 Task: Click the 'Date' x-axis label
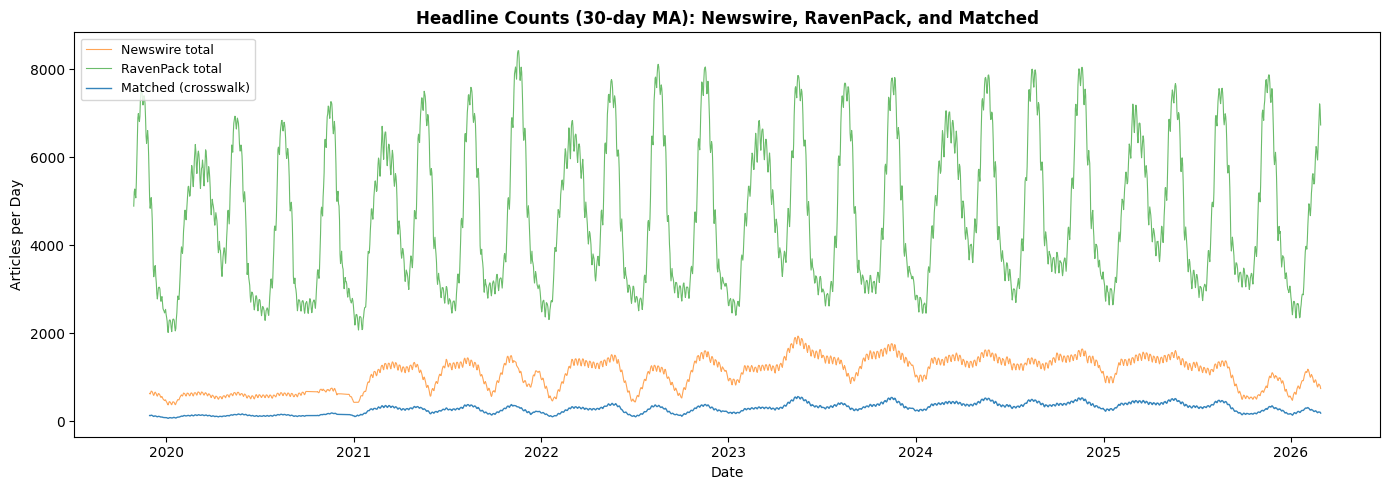(x=727, y=472)
